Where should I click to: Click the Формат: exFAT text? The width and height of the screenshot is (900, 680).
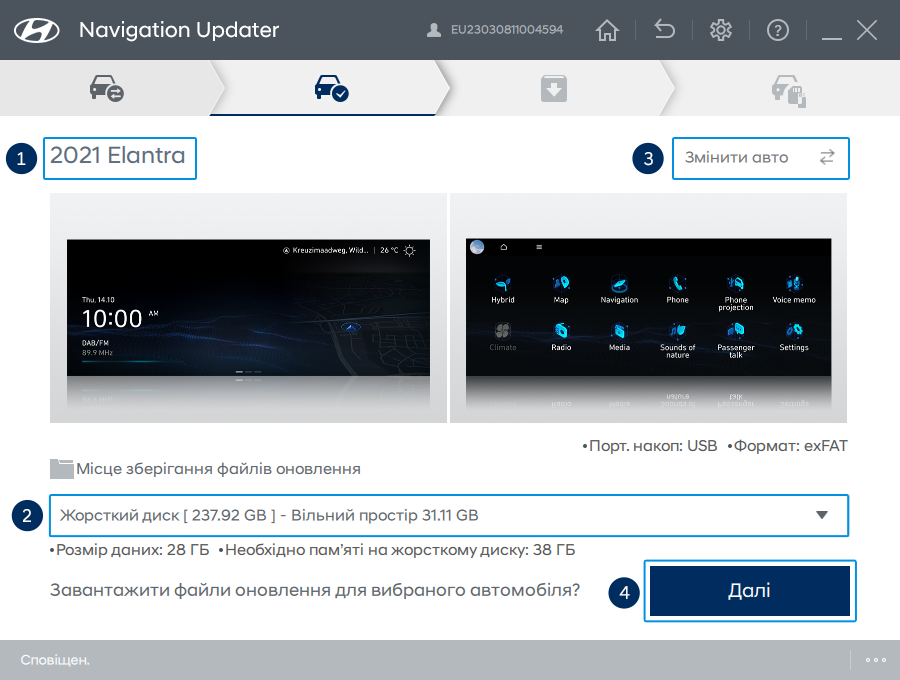788,446
